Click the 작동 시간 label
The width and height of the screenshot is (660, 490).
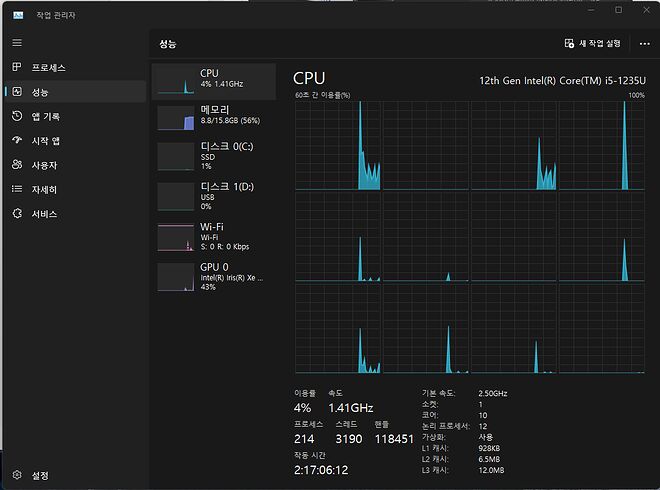tap(309, 455)
